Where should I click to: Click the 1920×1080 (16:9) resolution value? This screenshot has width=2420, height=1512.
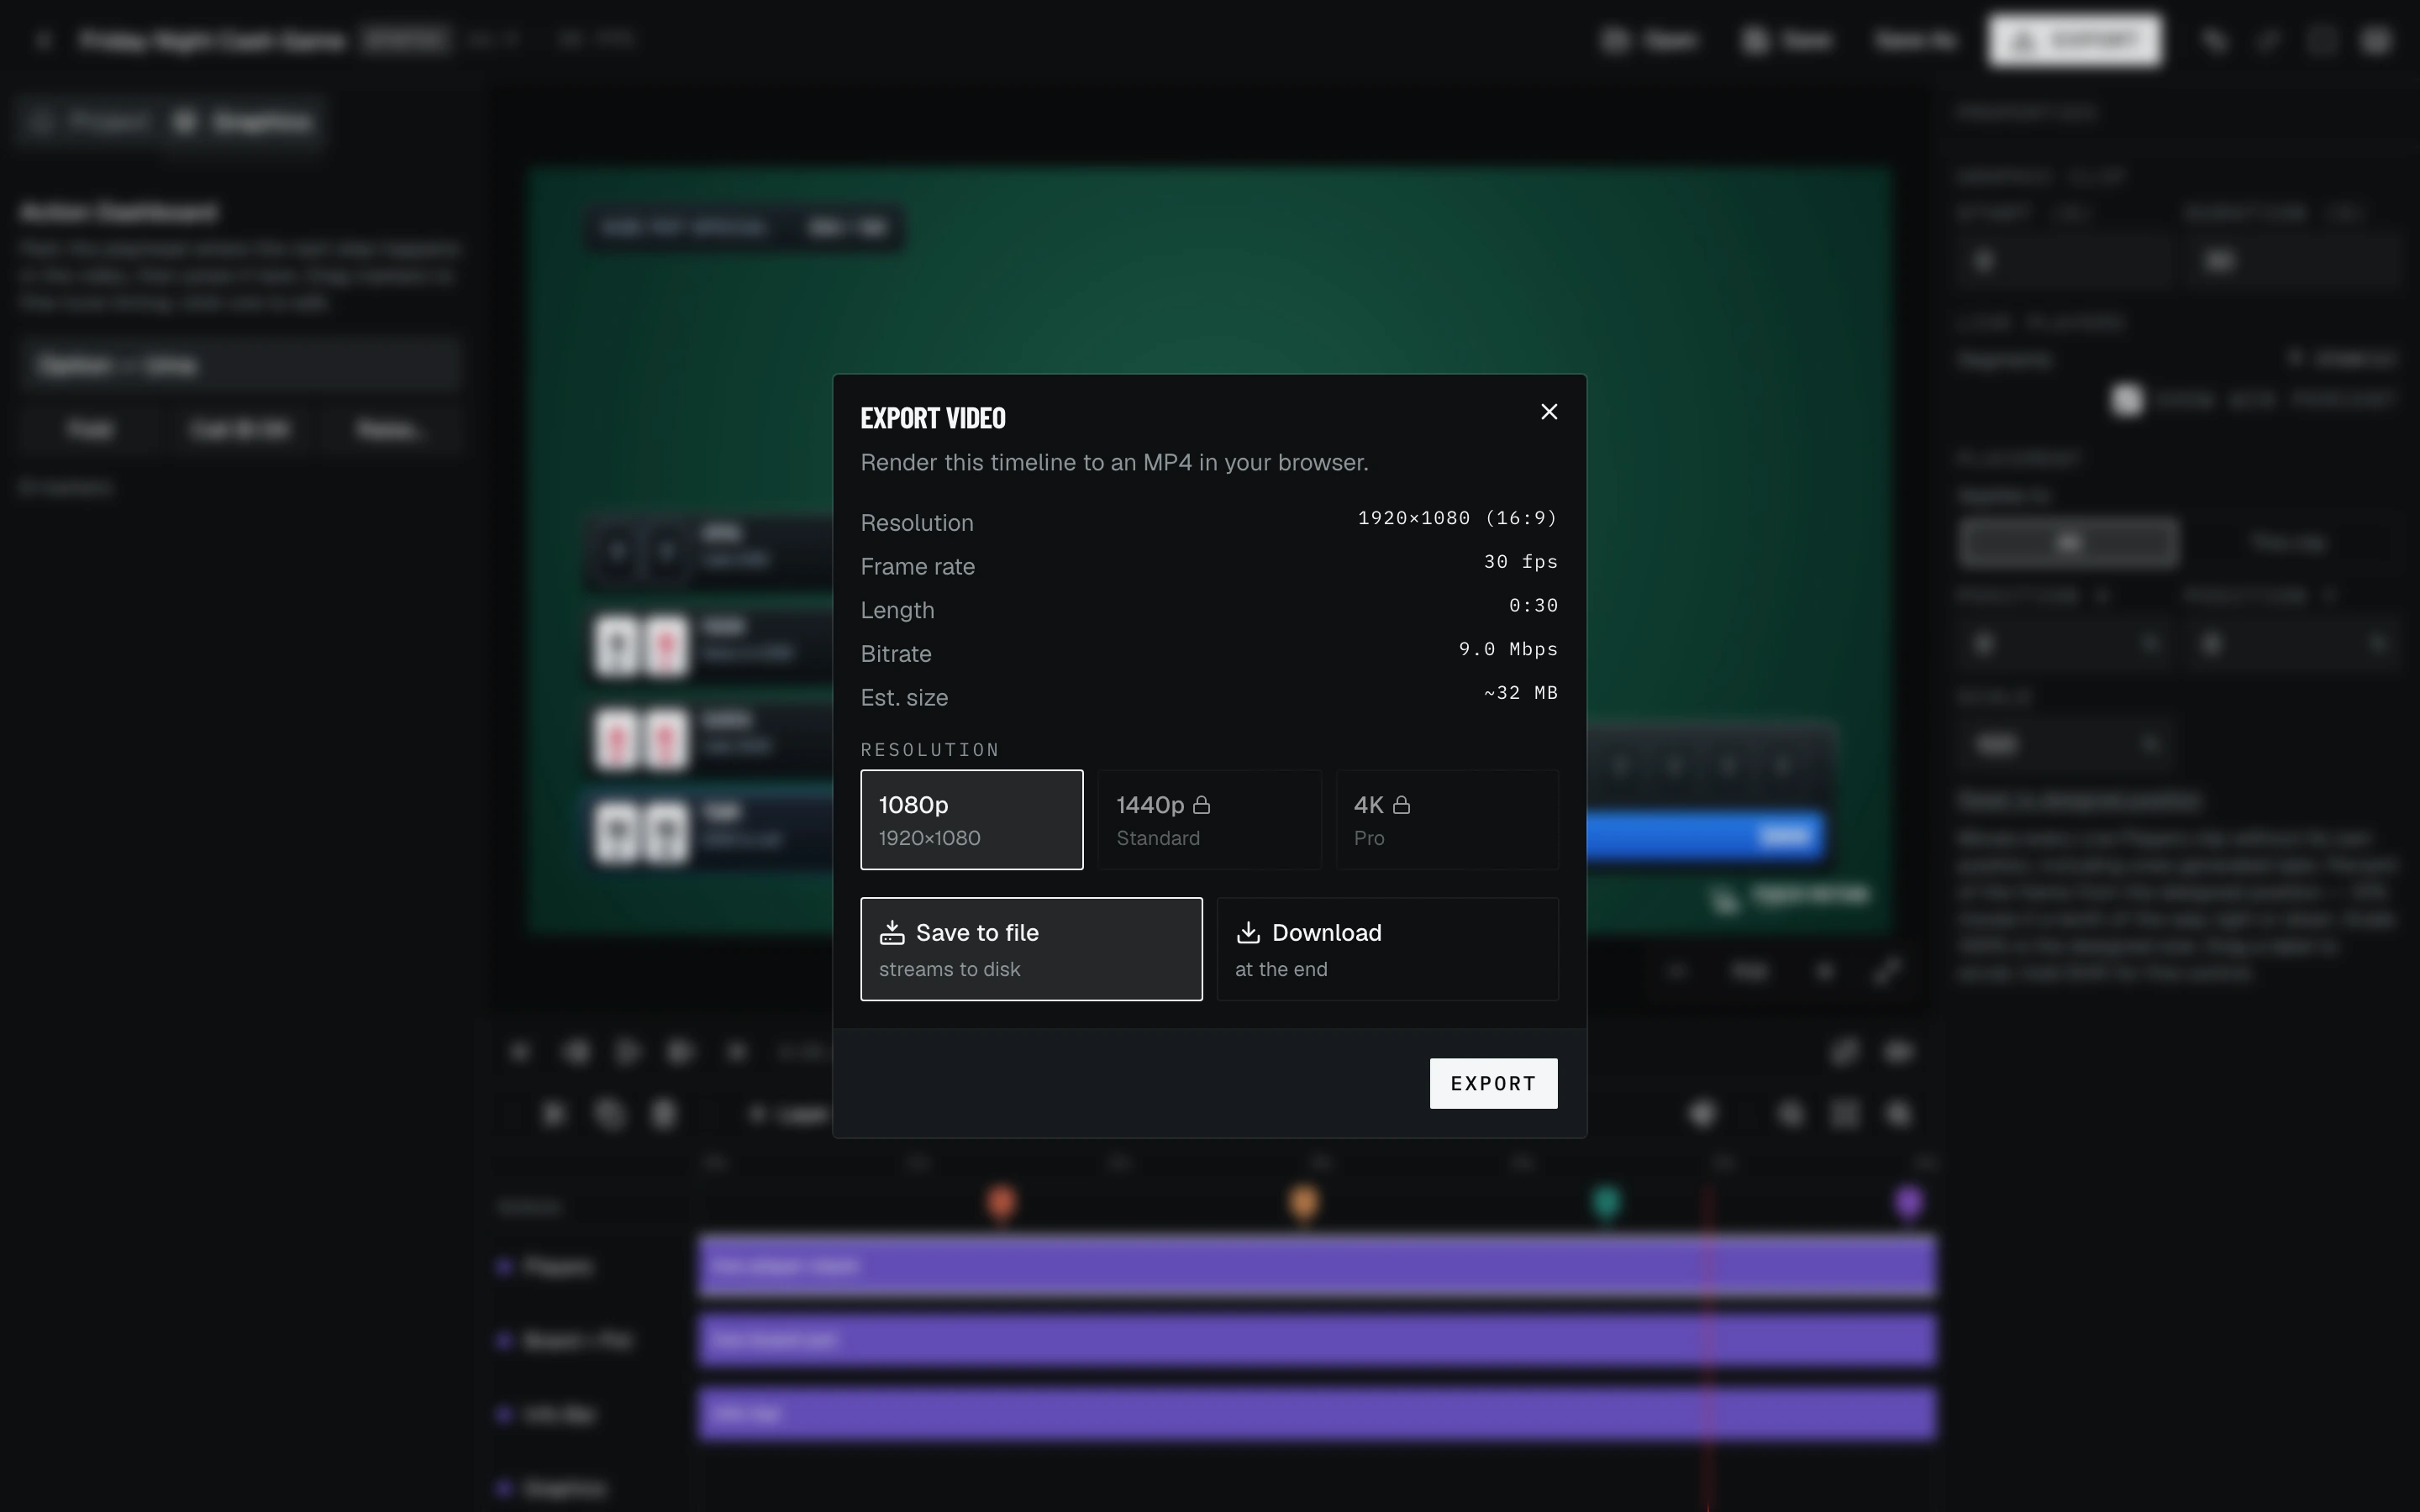click(1457, 518)
